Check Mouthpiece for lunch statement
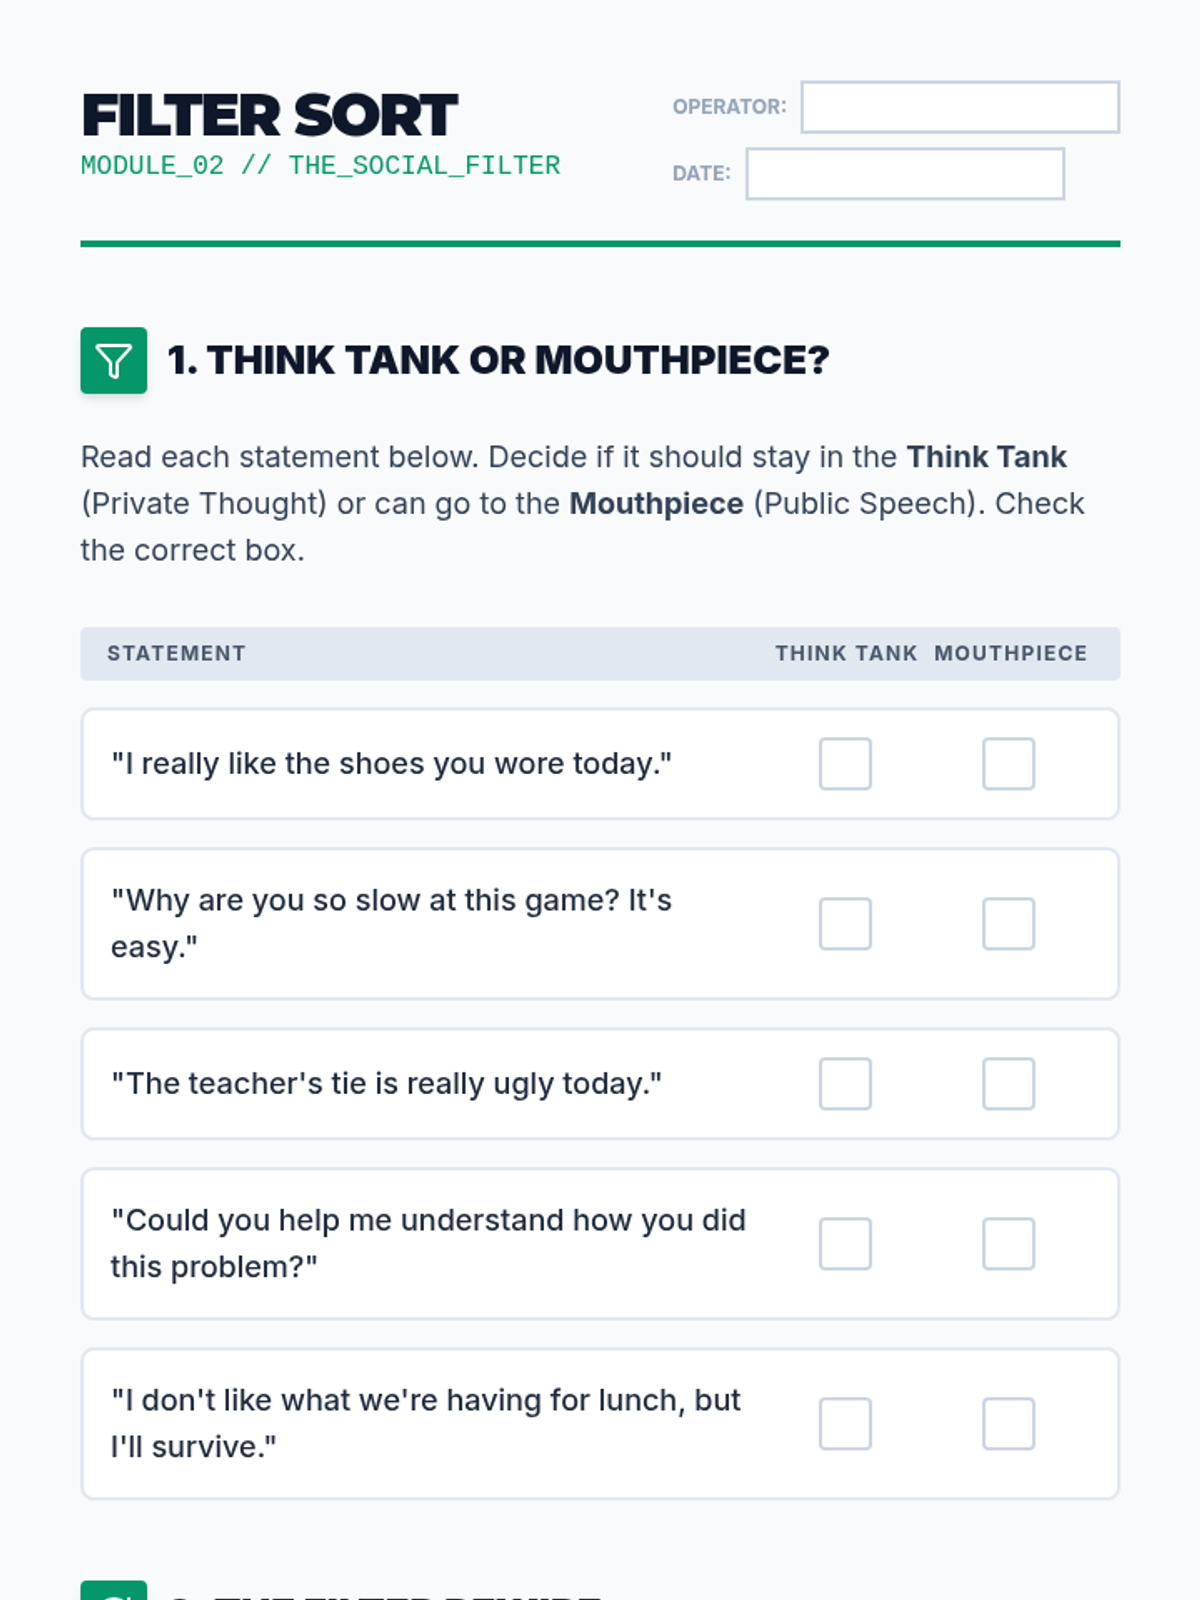This screenshot has width=1200, height=1600. click(1008, 1424)
